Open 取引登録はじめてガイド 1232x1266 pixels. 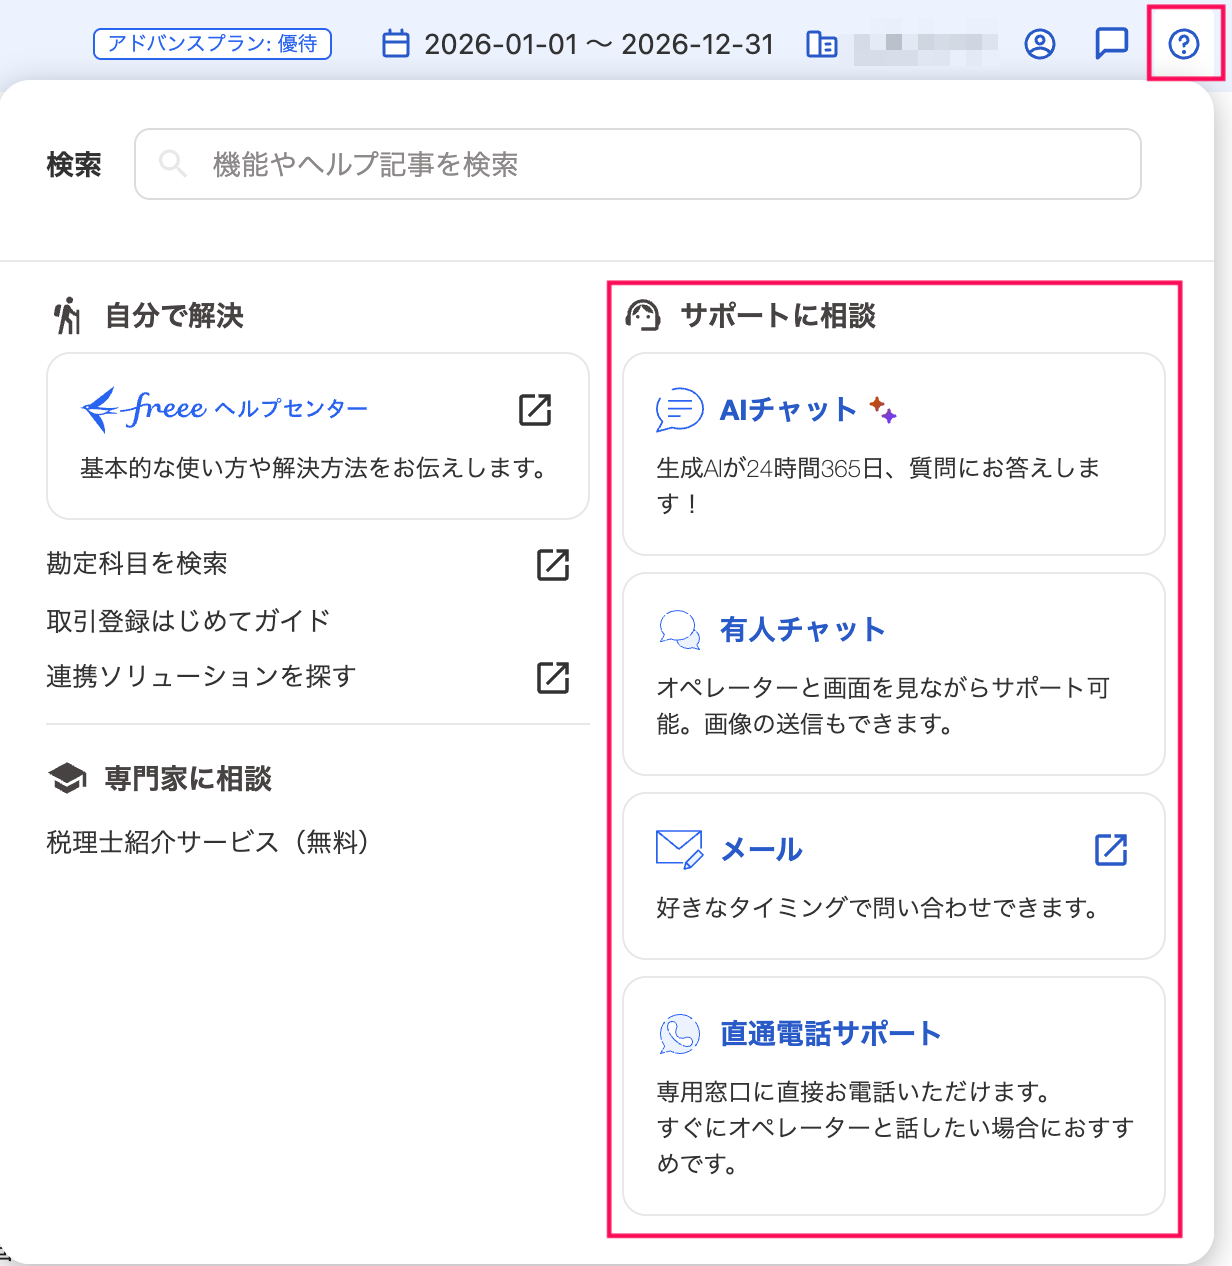point(188,621)
